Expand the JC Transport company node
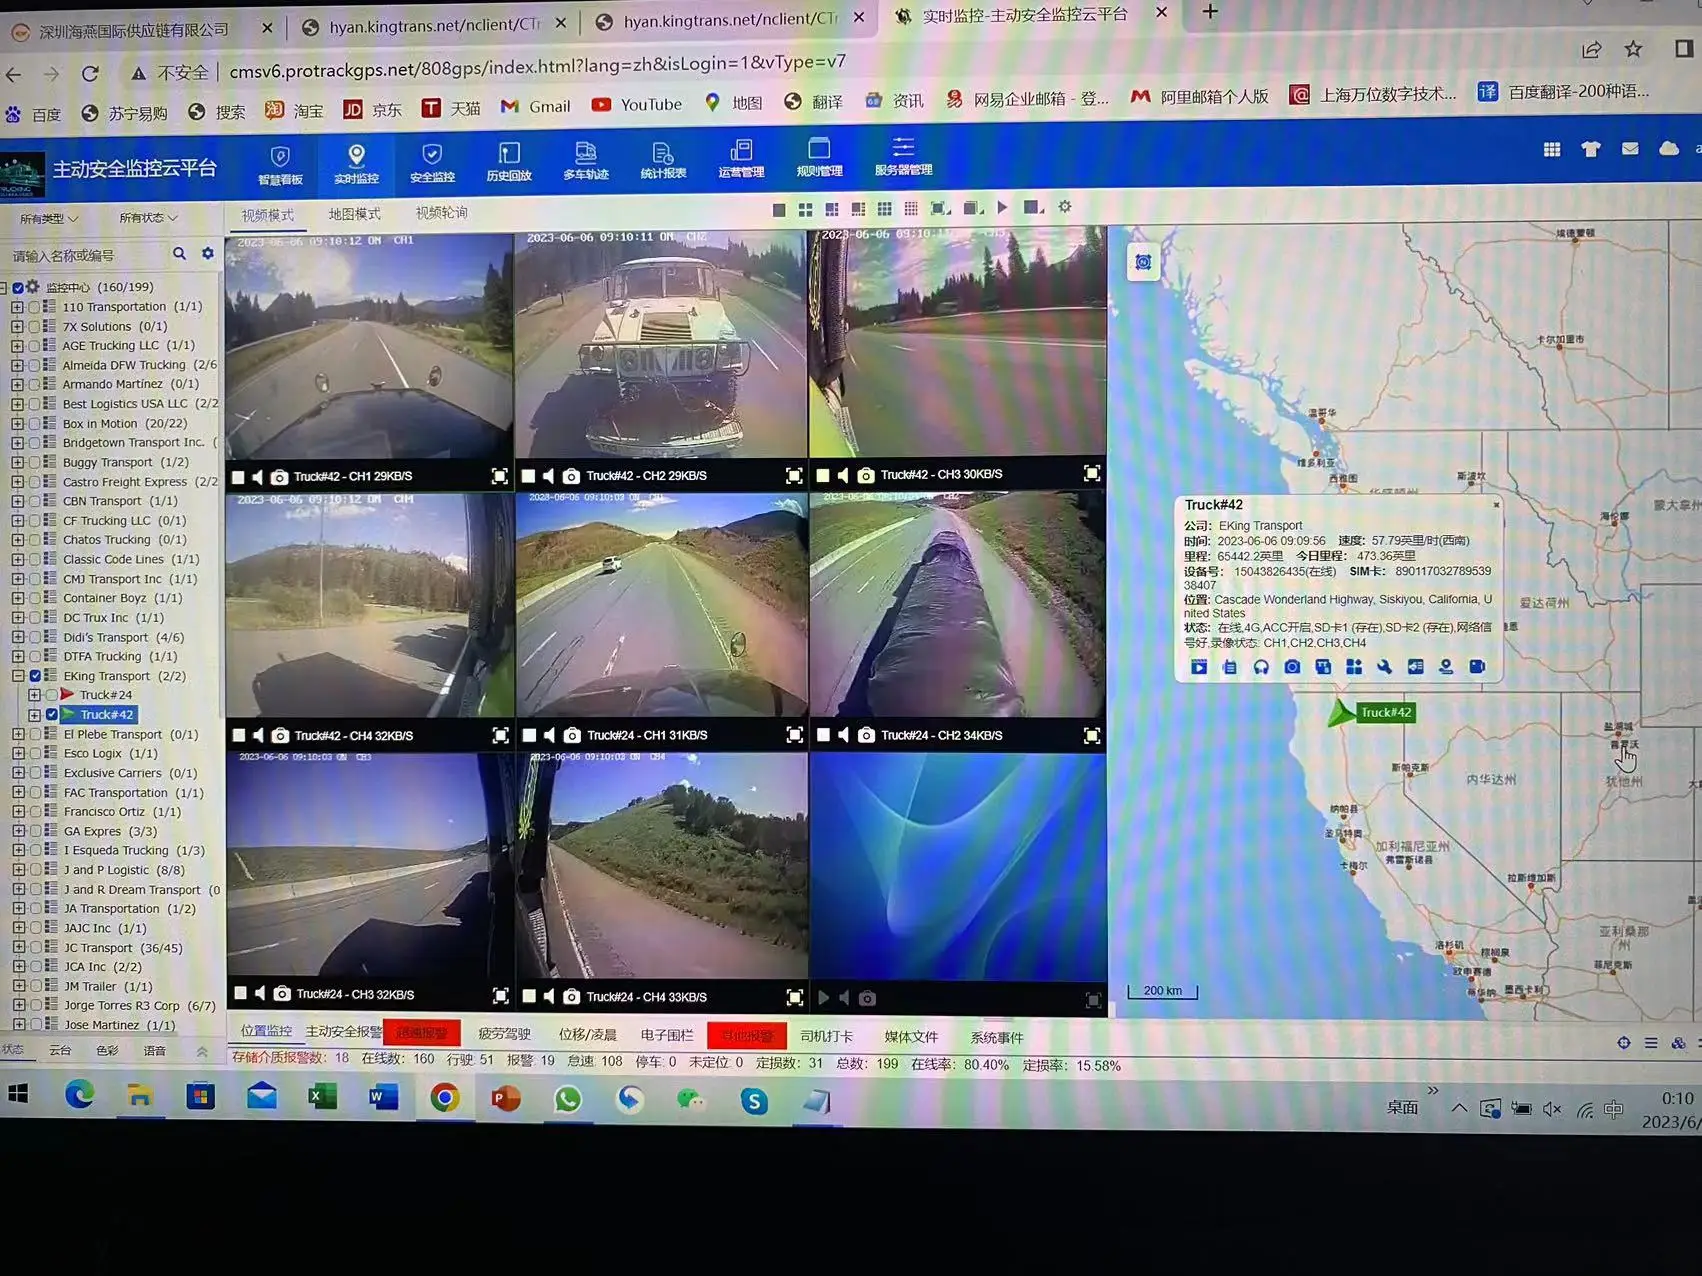The width and height of the screenshot is (1702, 1276). [17, 947]
